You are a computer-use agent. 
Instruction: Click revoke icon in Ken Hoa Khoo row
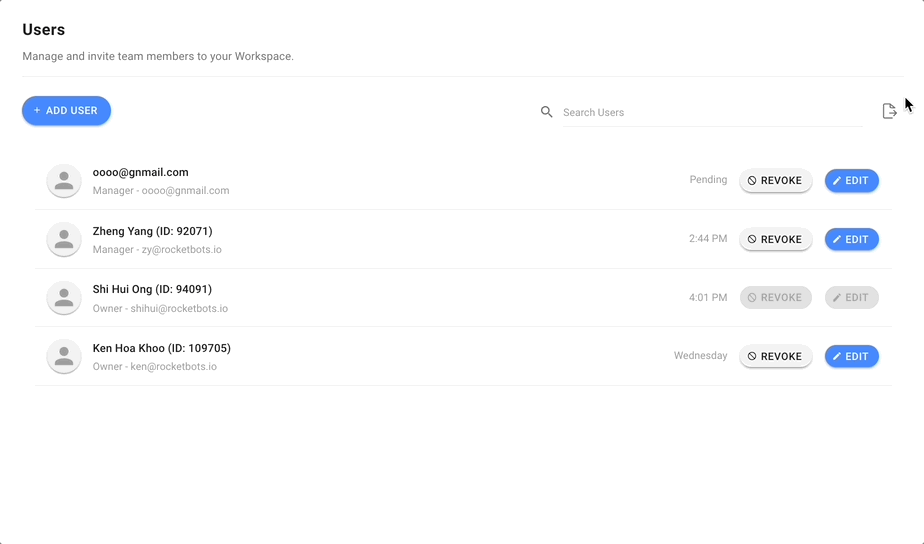pyautogui.click(x=752, y=356)
